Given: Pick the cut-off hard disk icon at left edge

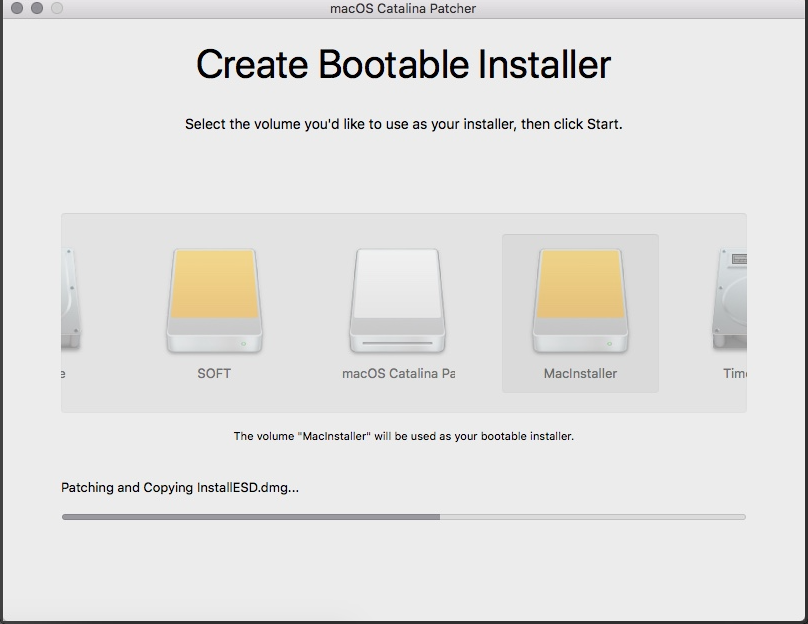Looking at the screenshot, I should coord(70,300).
